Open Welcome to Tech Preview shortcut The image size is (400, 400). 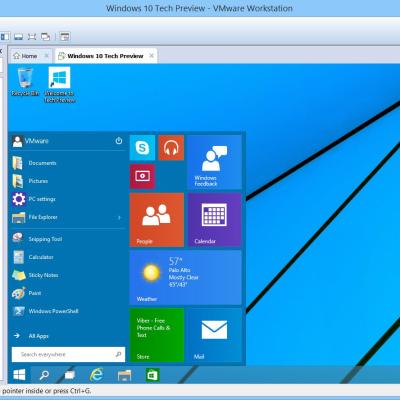[59, 85]
